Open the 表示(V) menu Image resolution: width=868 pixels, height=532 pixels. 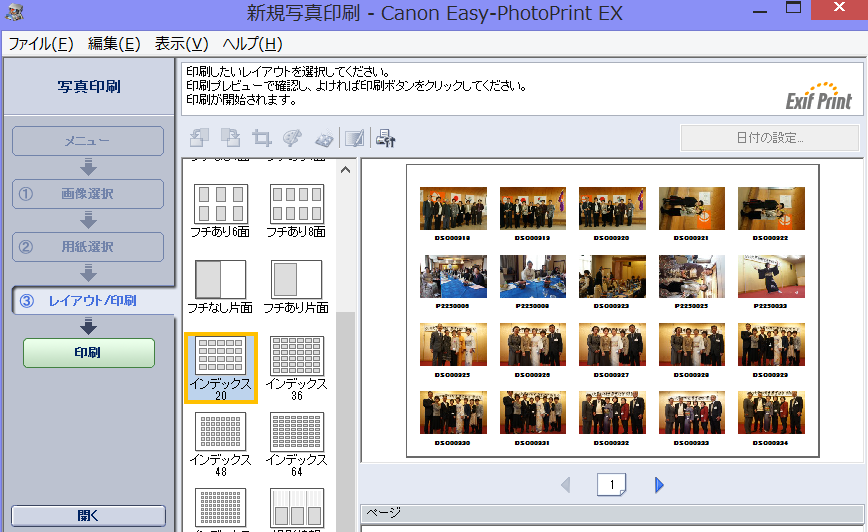[181, 44]
